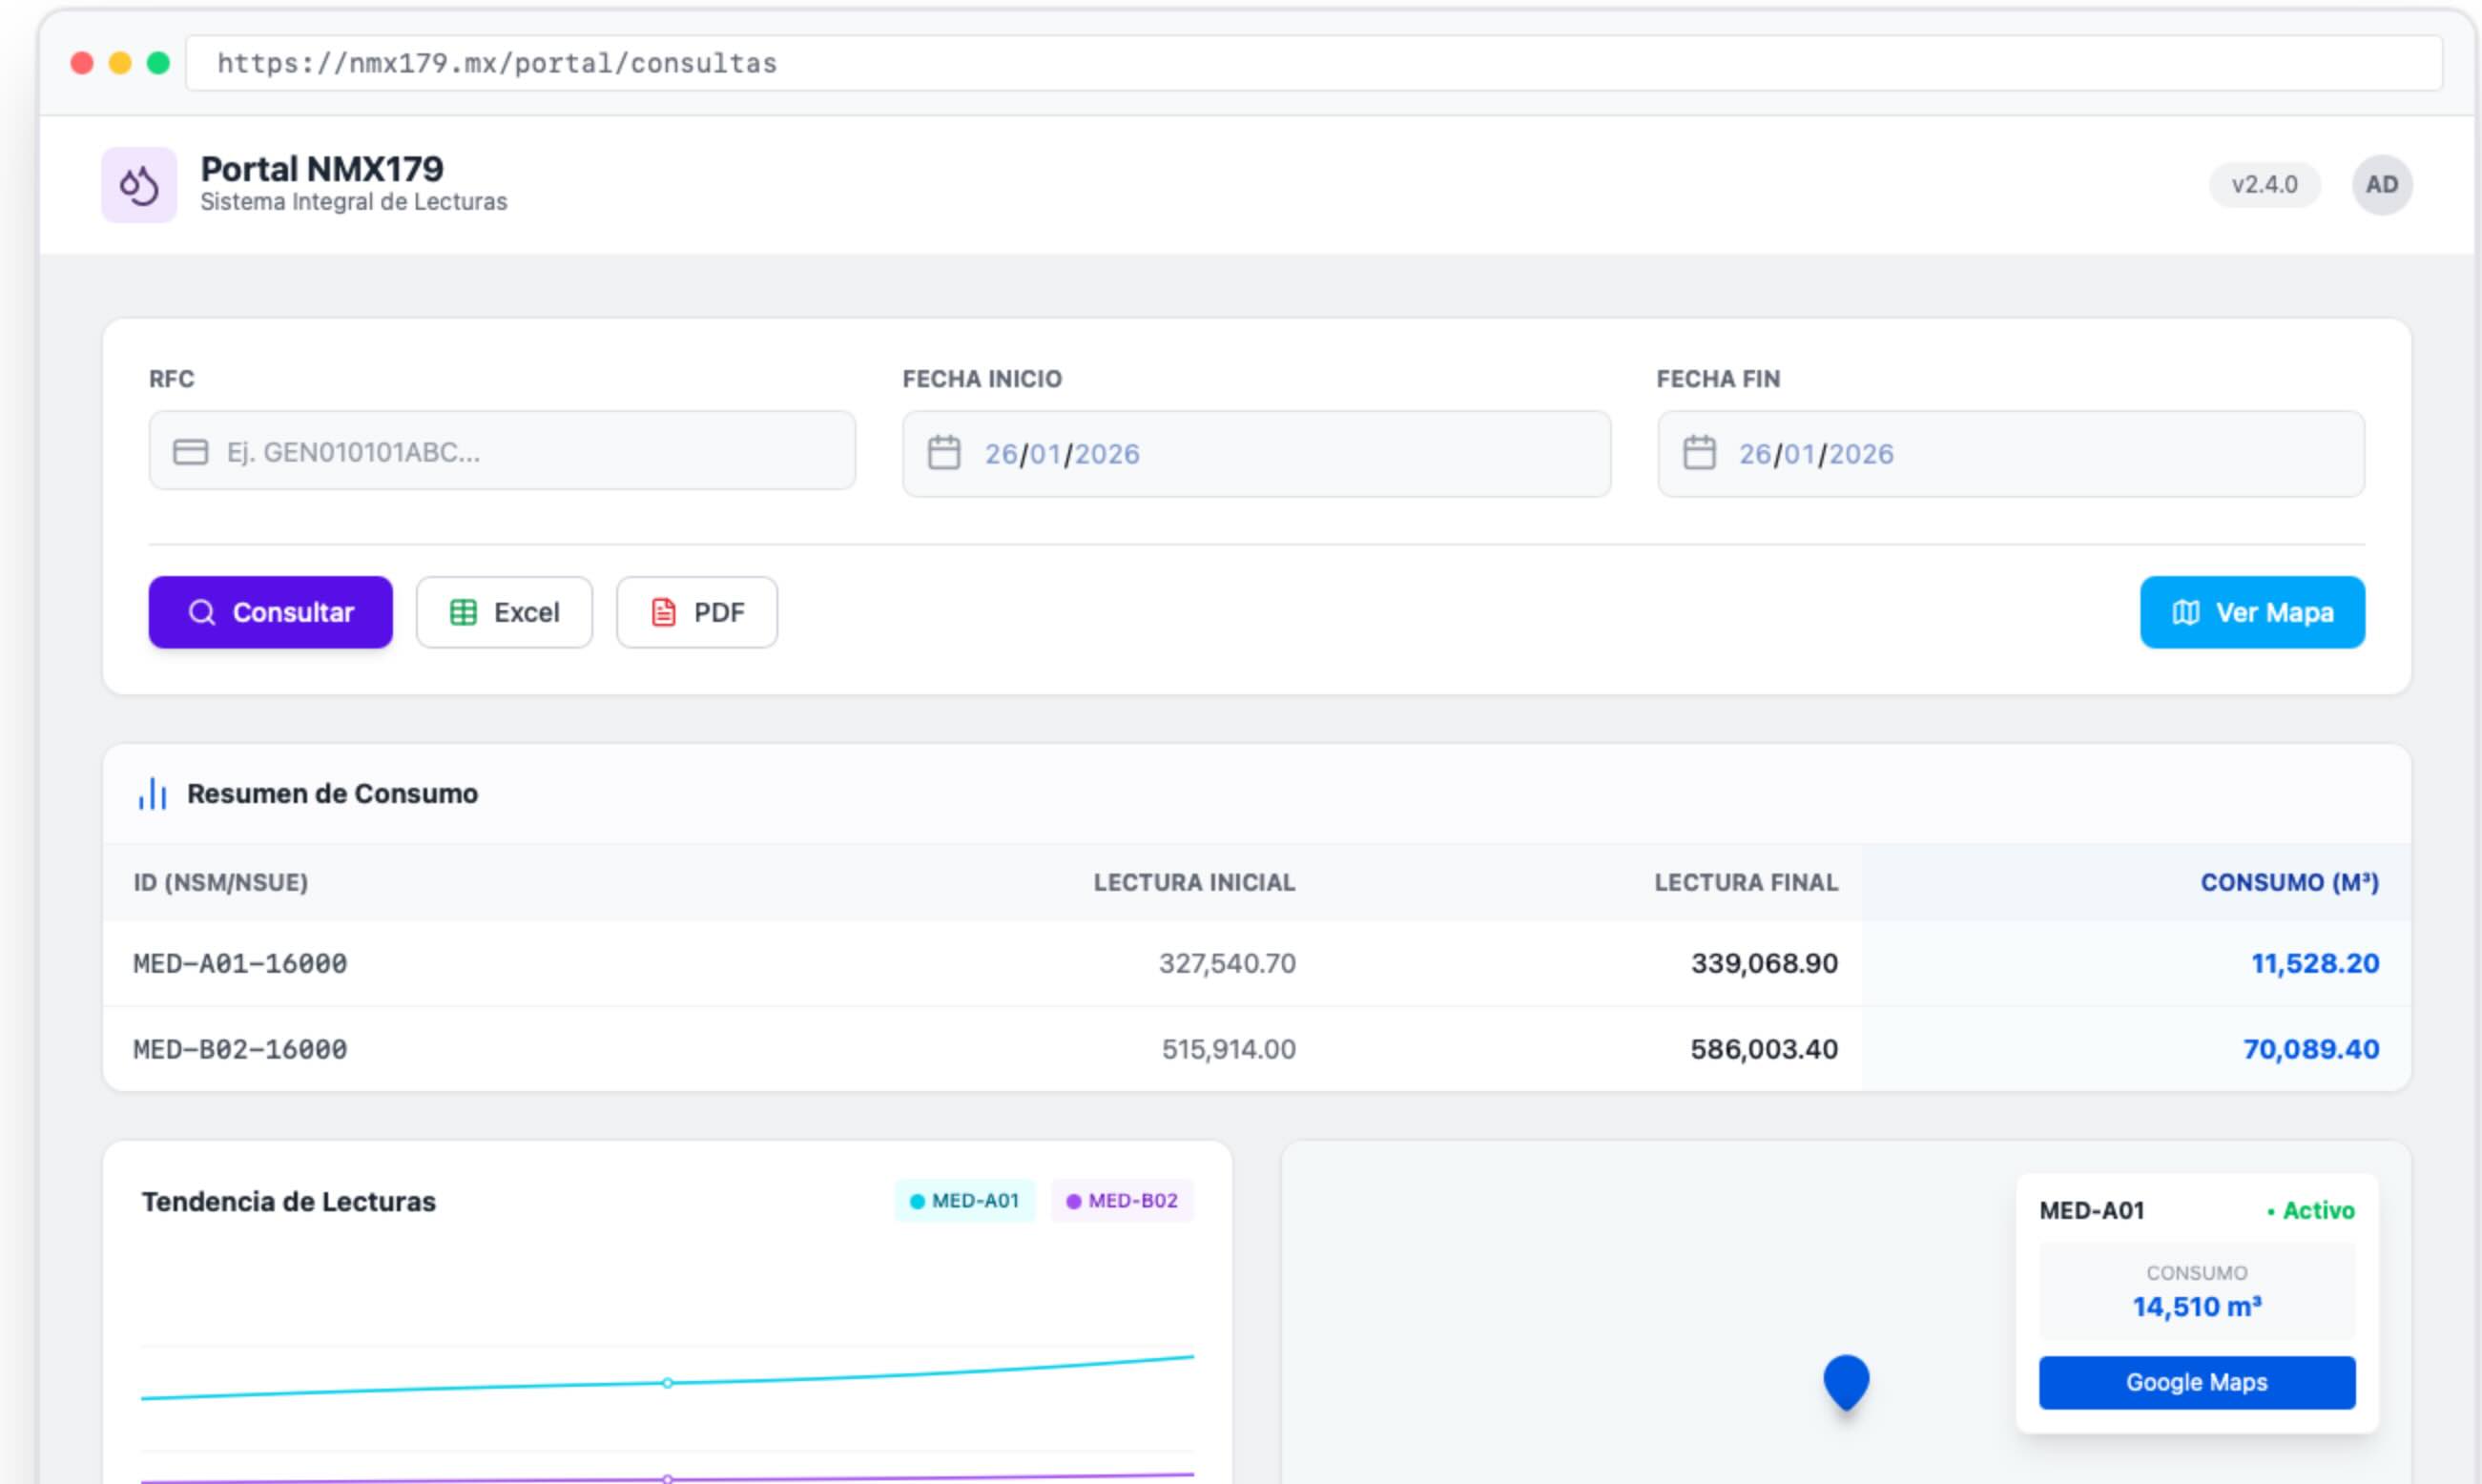Open Google Maps for MED-A01

click(x=2196, y=1382)
